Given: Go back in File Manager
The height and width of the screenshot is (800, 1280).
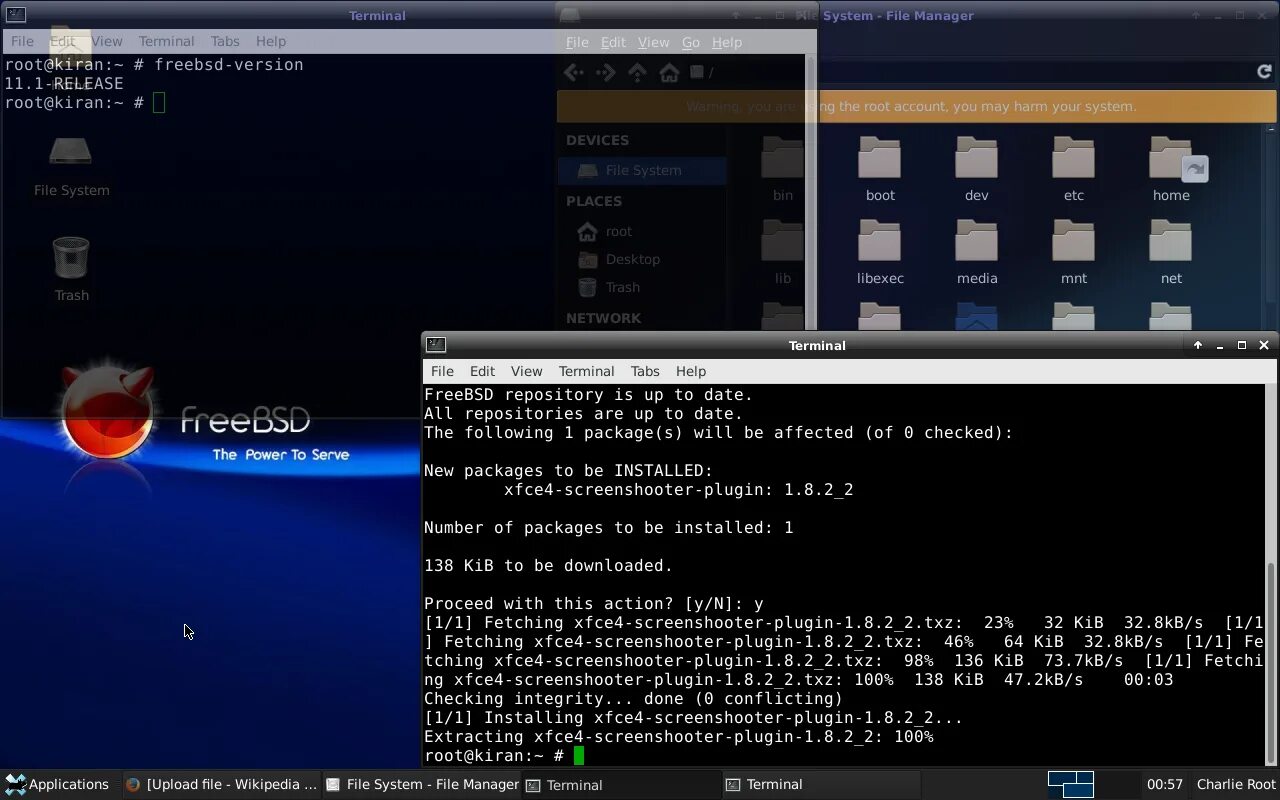Looking at the screenshot, I should [x=574, y=72].
